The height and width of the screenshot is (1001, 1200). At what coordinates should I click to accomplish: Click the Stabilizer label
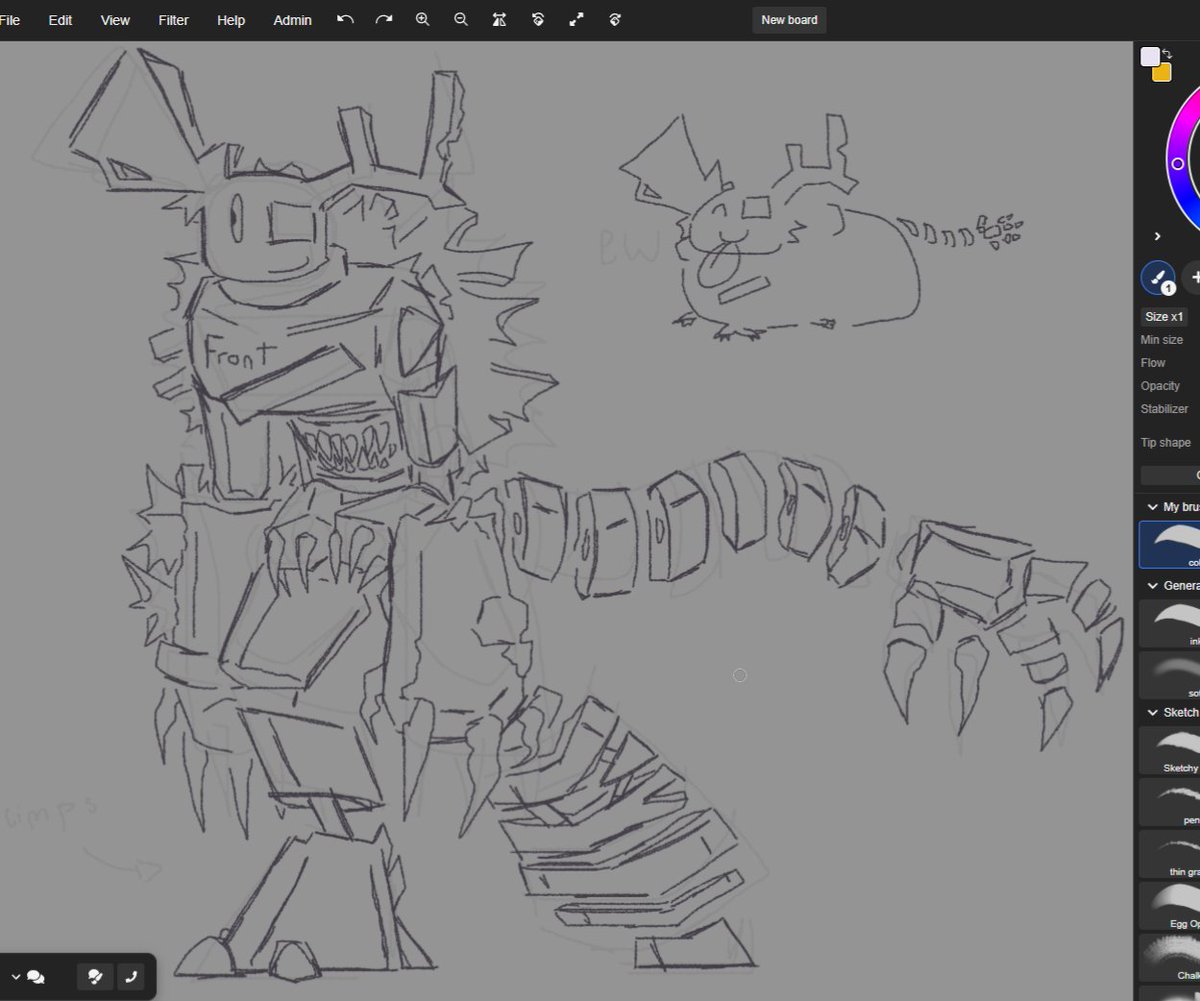[1164, 409]
